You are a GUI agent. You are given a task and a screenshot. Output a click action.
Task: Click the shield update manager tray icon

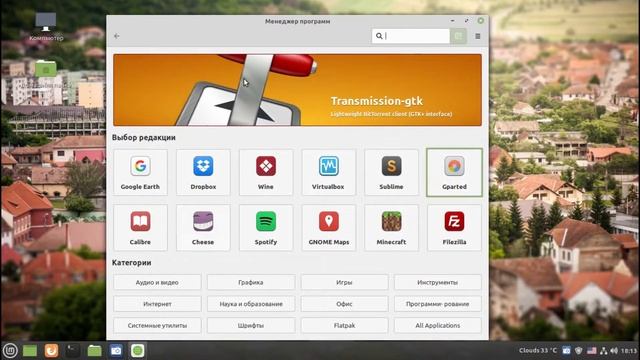(x=578, y=351)
